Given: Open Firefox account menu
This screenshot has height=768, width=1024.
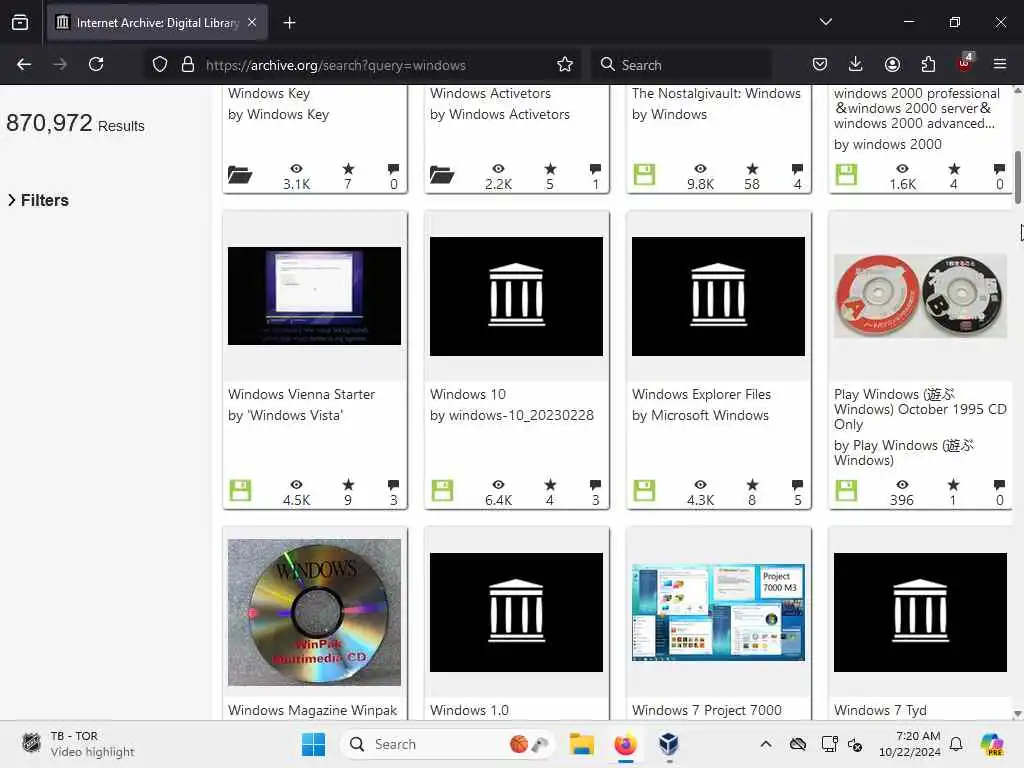Looking at the screenshot, I should click(x=892, y=64).
